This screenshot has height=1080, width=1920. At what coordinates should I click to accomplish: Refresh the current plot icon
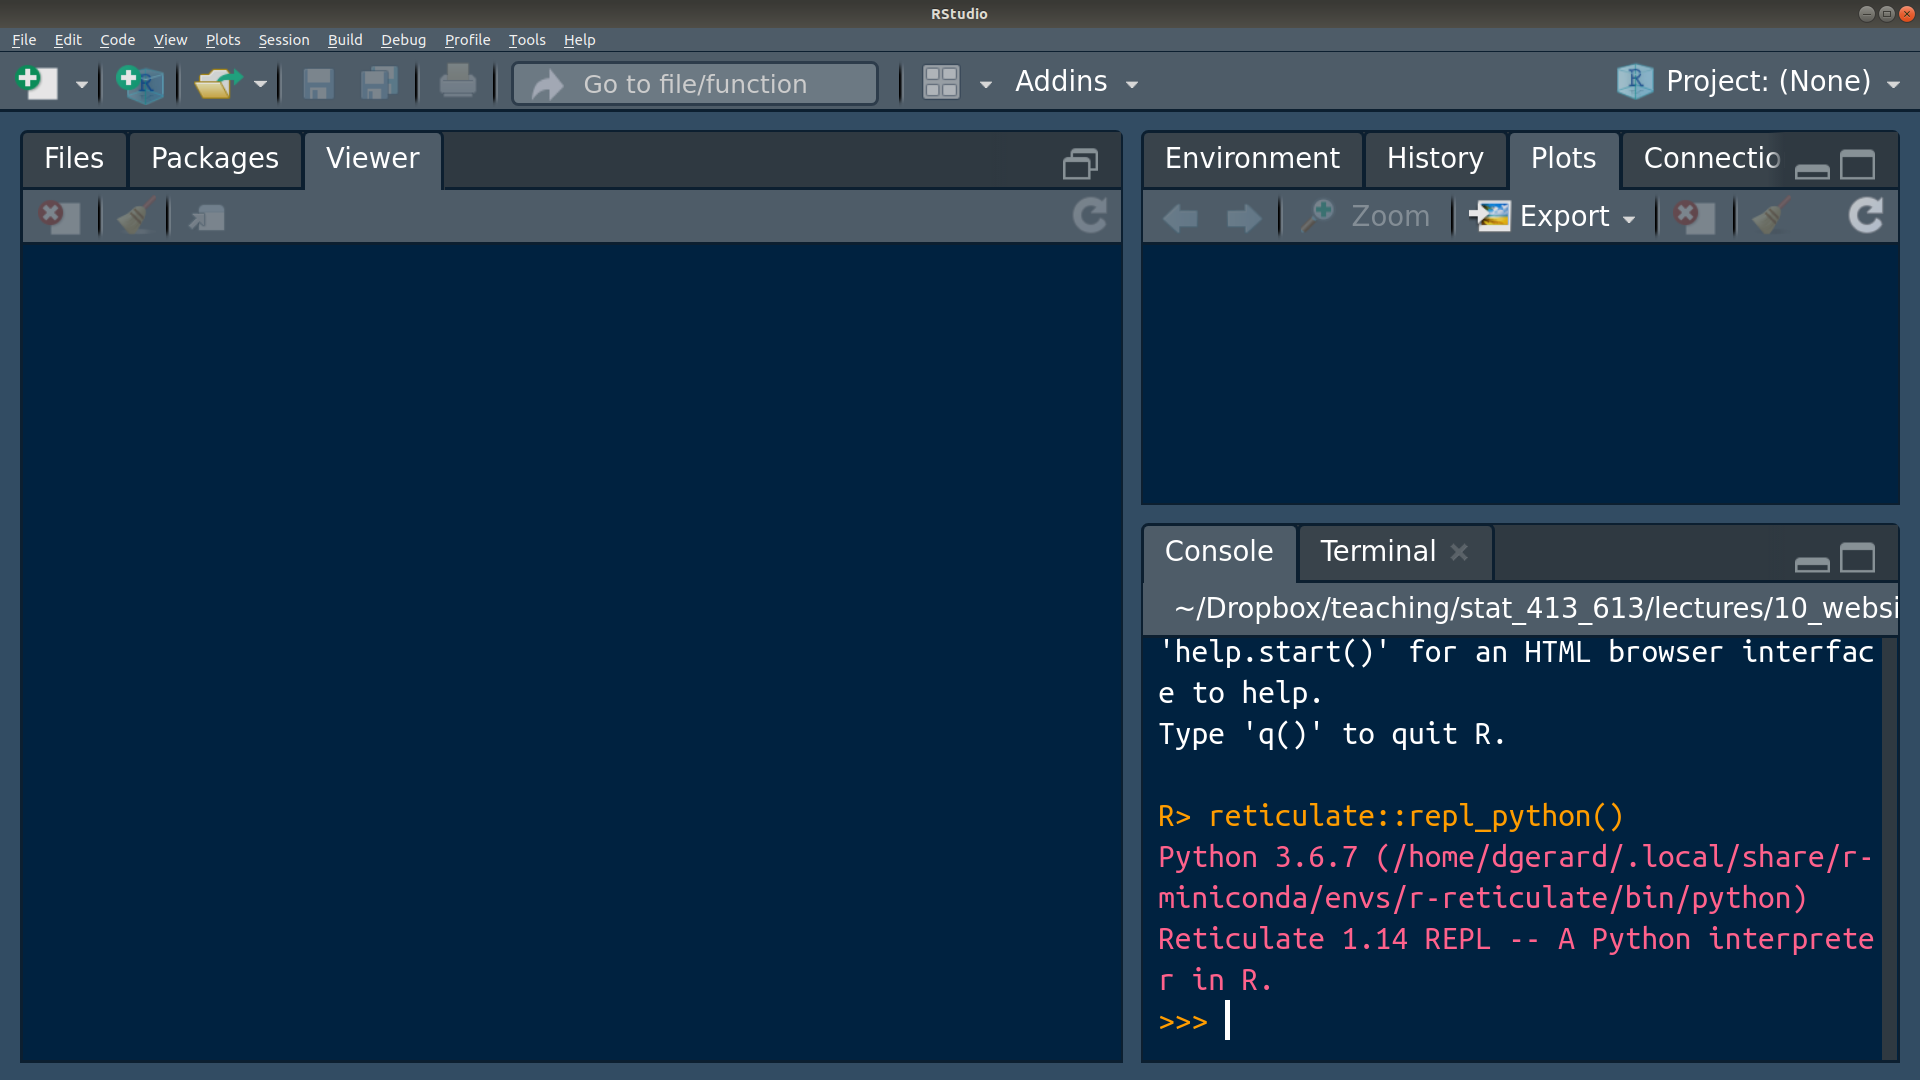pos(1865,215)
